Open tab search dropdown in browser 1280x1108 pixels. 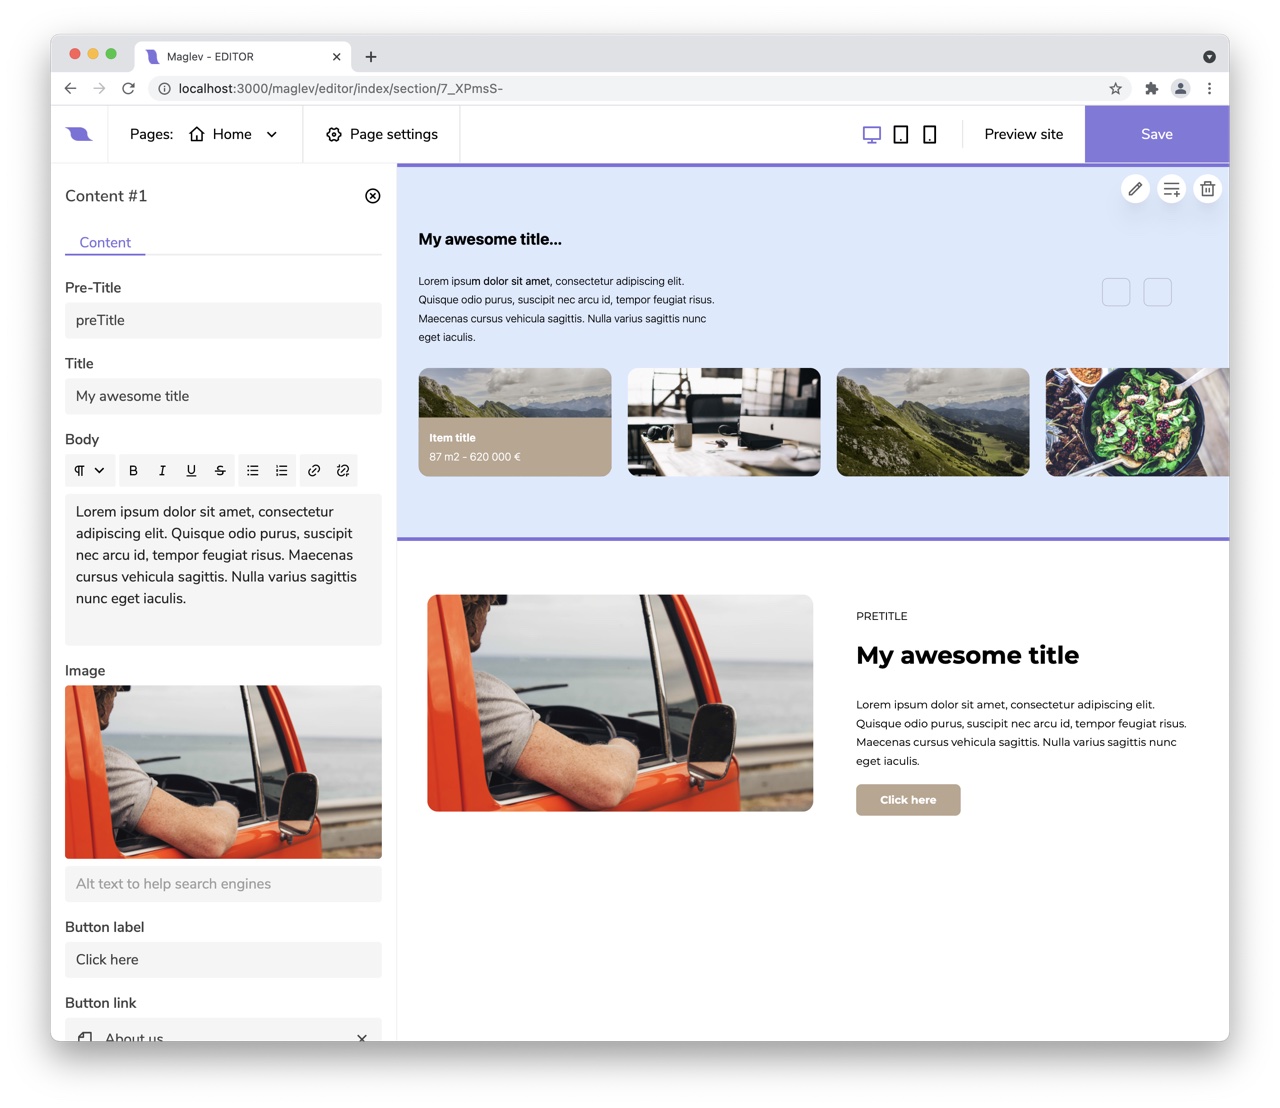tap(1209, 57)
